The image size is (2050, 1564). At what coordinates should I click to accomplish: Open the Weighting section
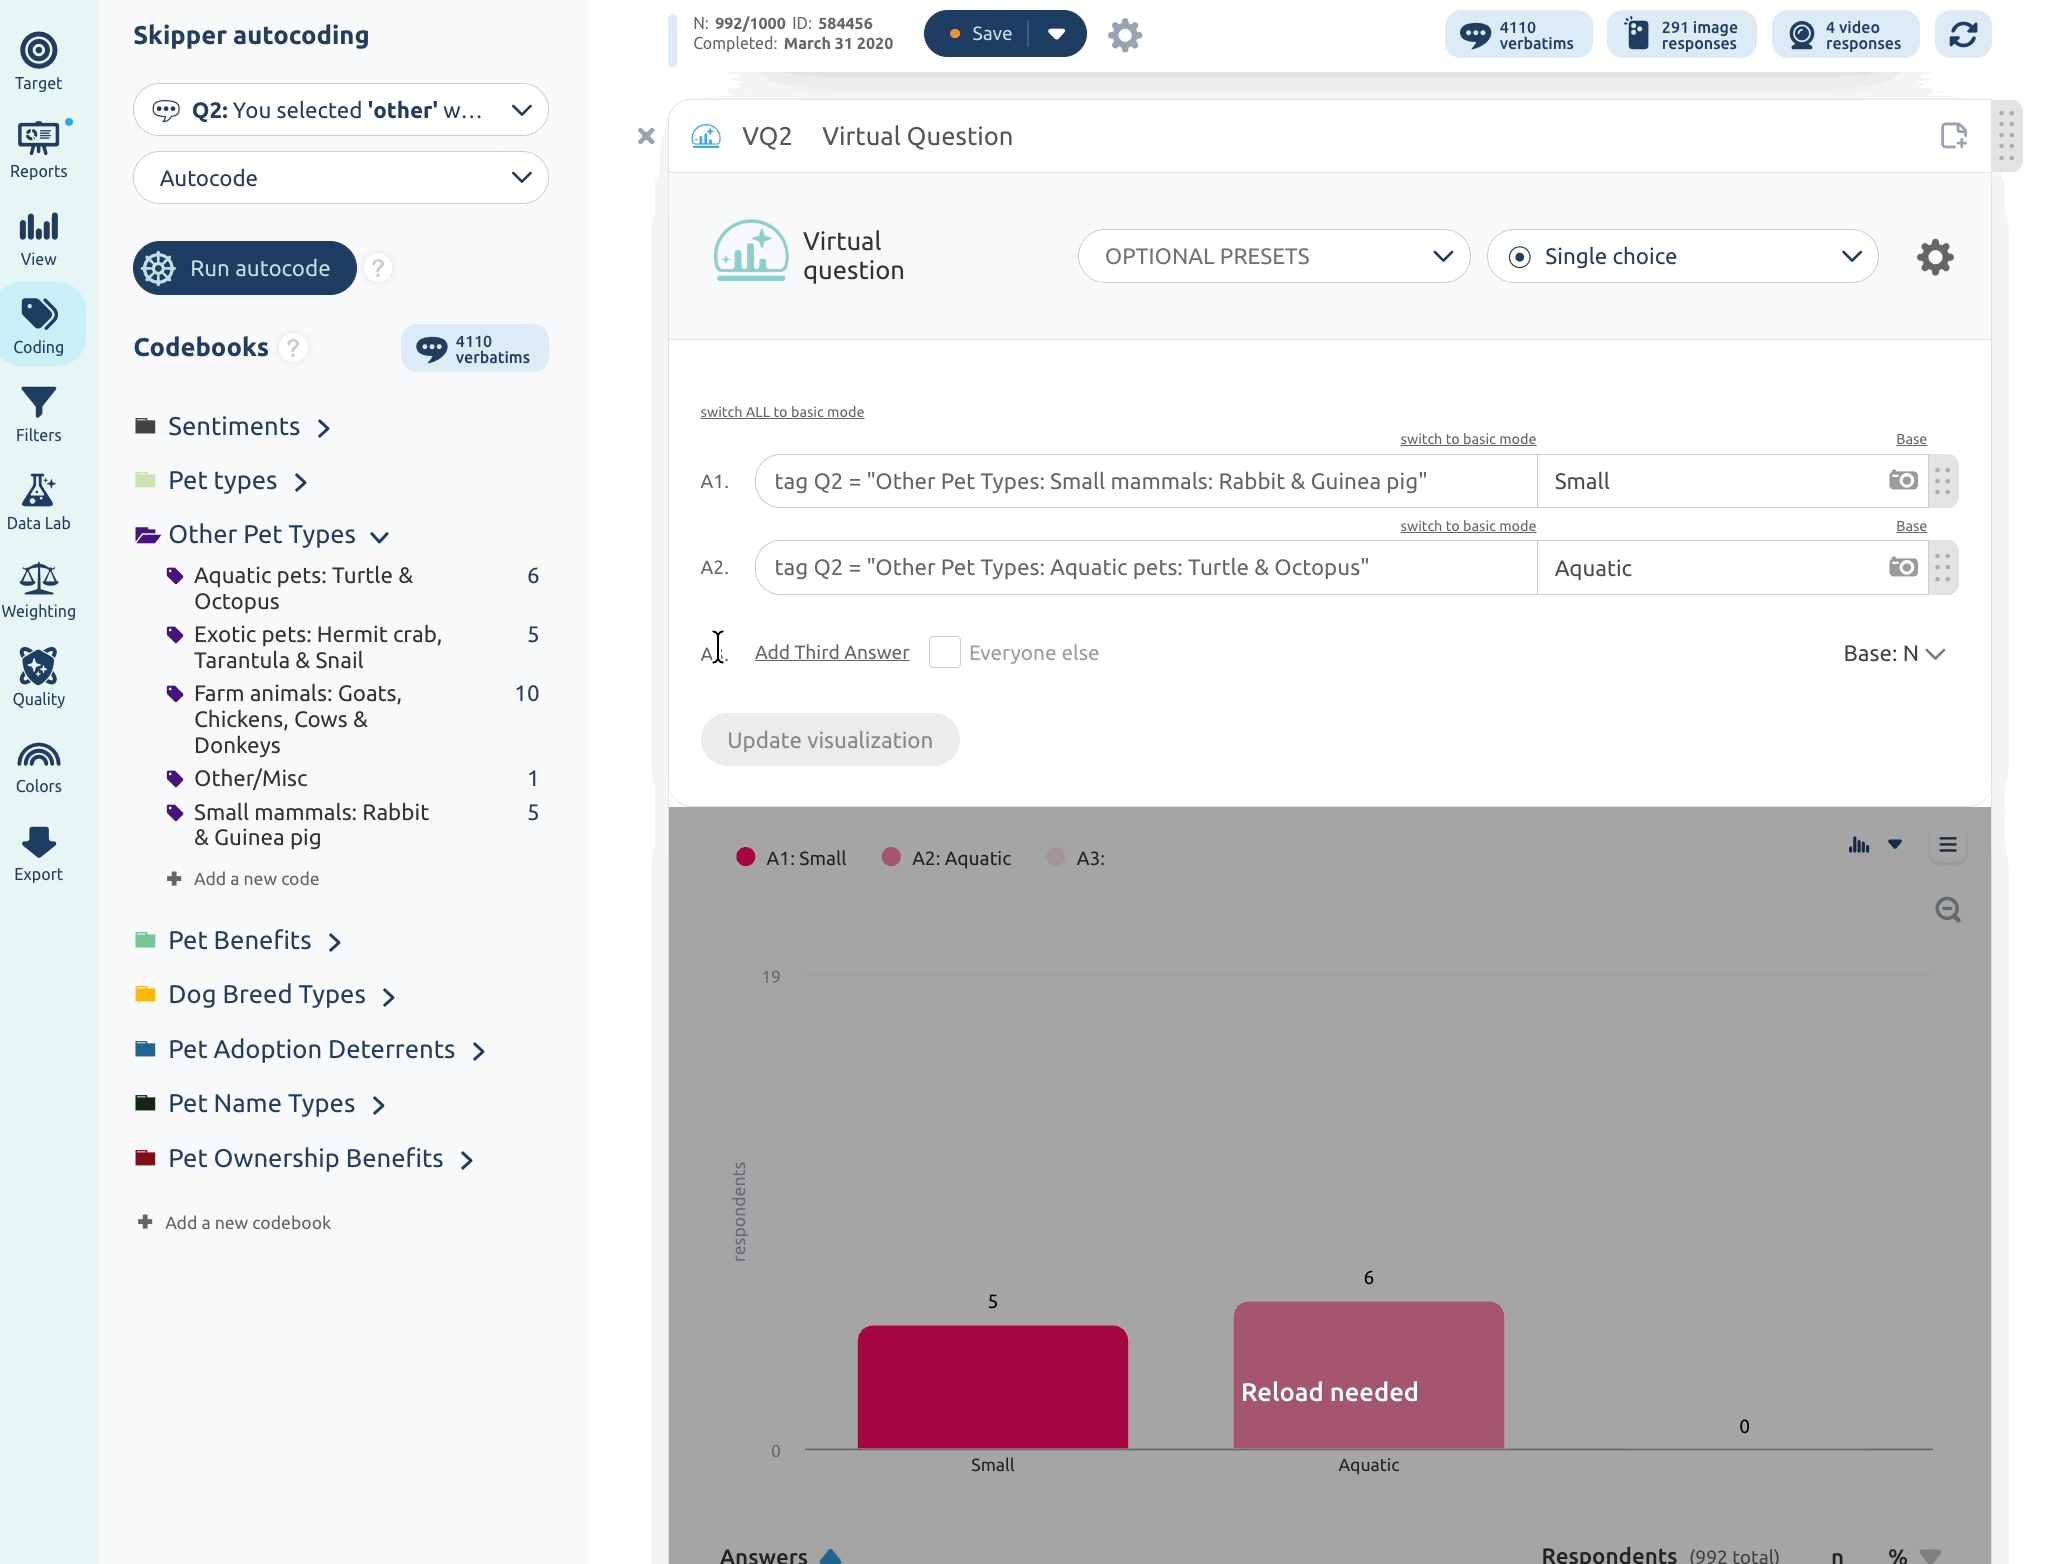coord(38,590)
